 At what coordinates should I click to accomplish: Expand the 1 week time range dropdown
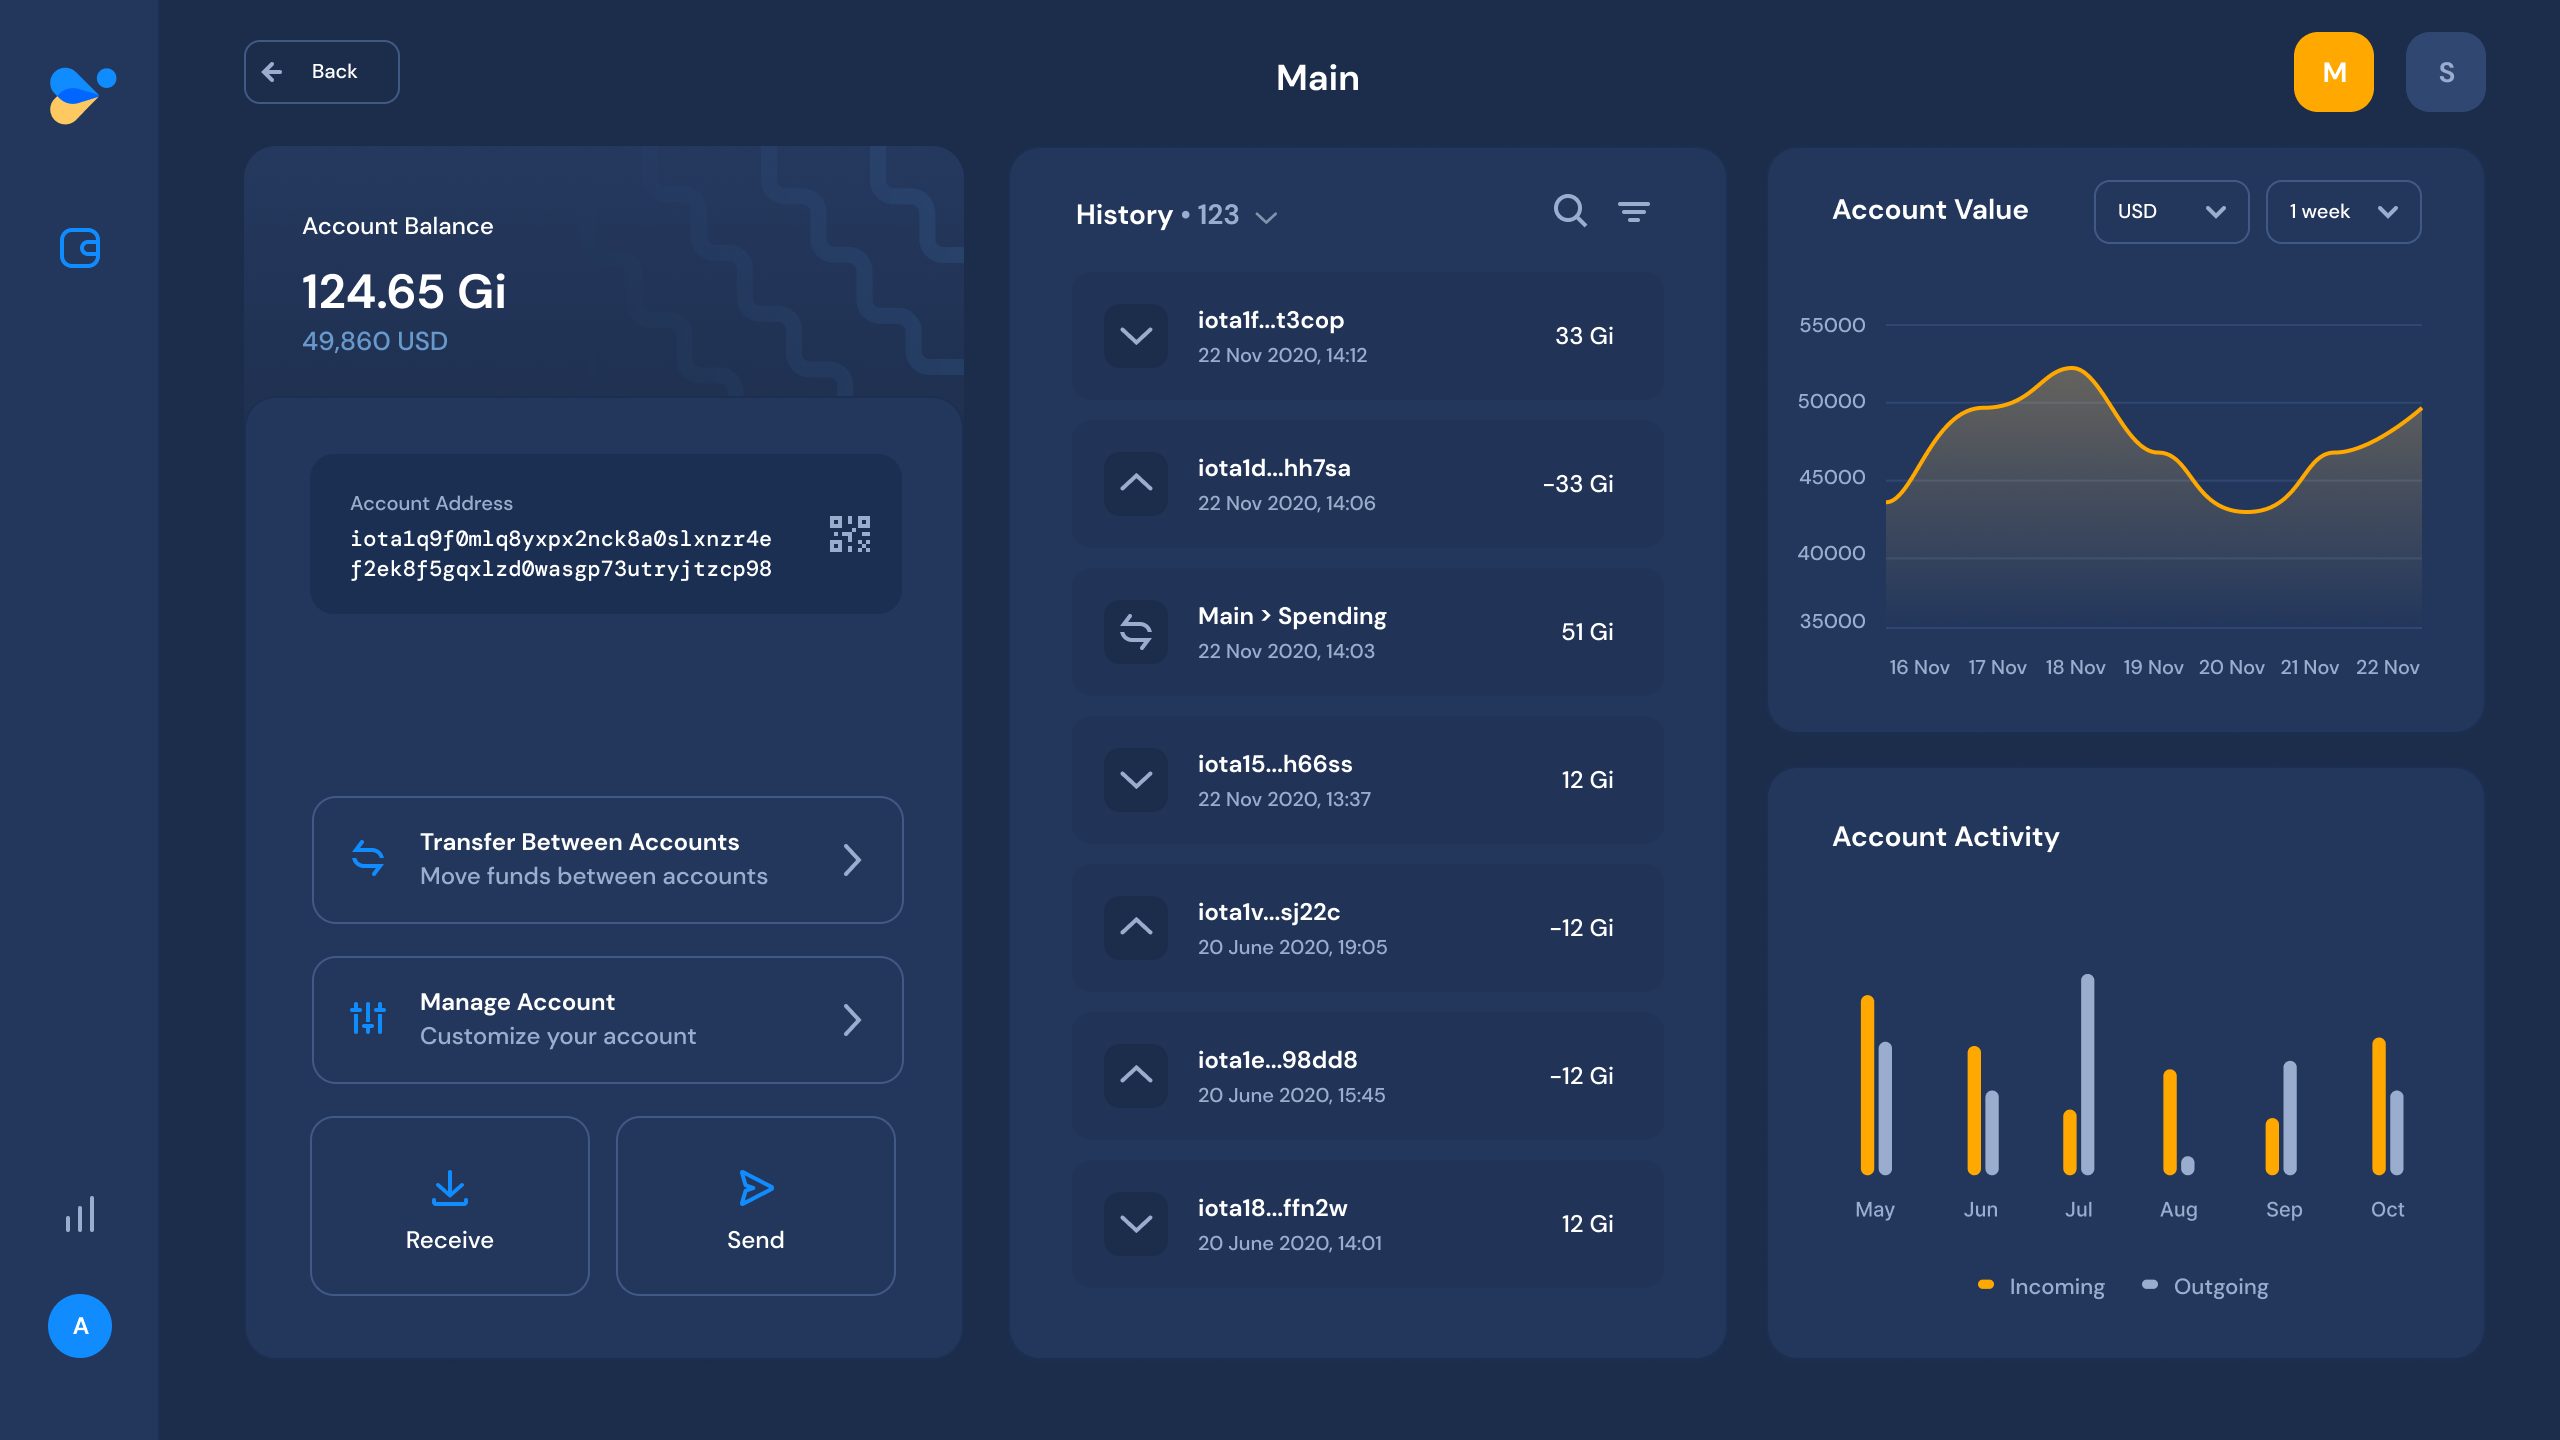tap(2344, 211)
